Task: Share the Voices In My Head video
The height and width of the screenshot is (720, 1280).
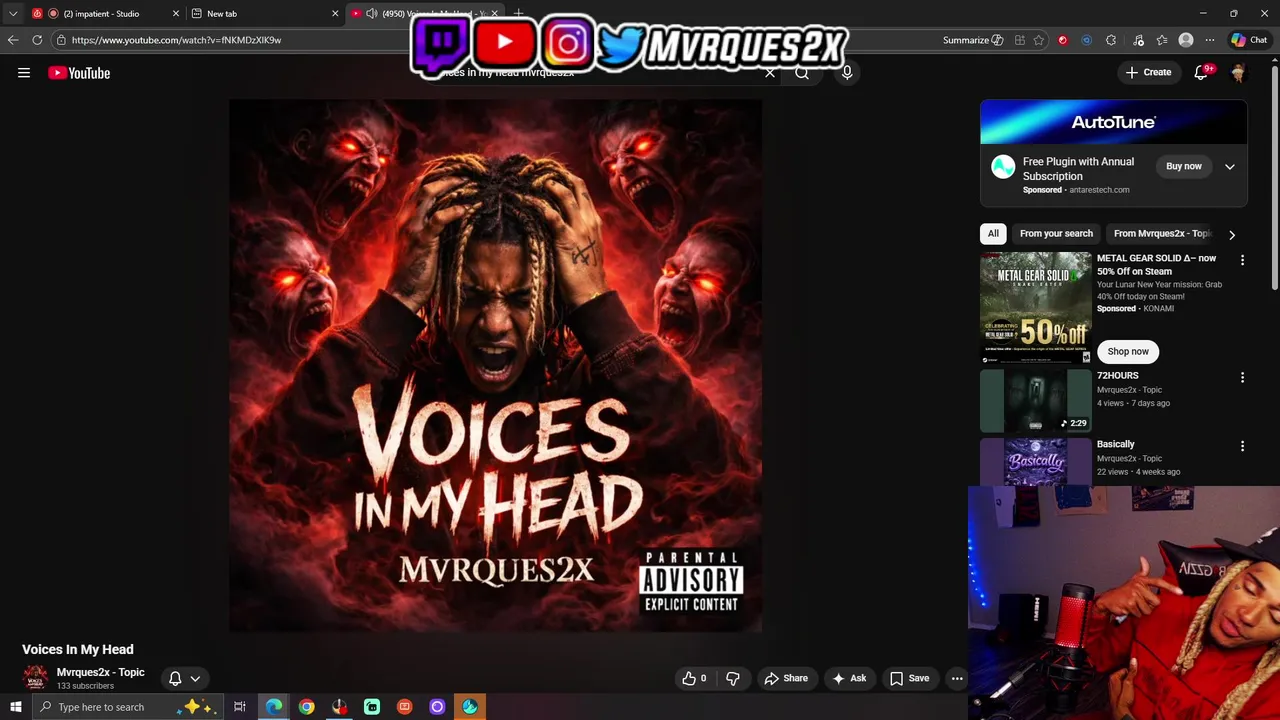Action: click(786, 678)
